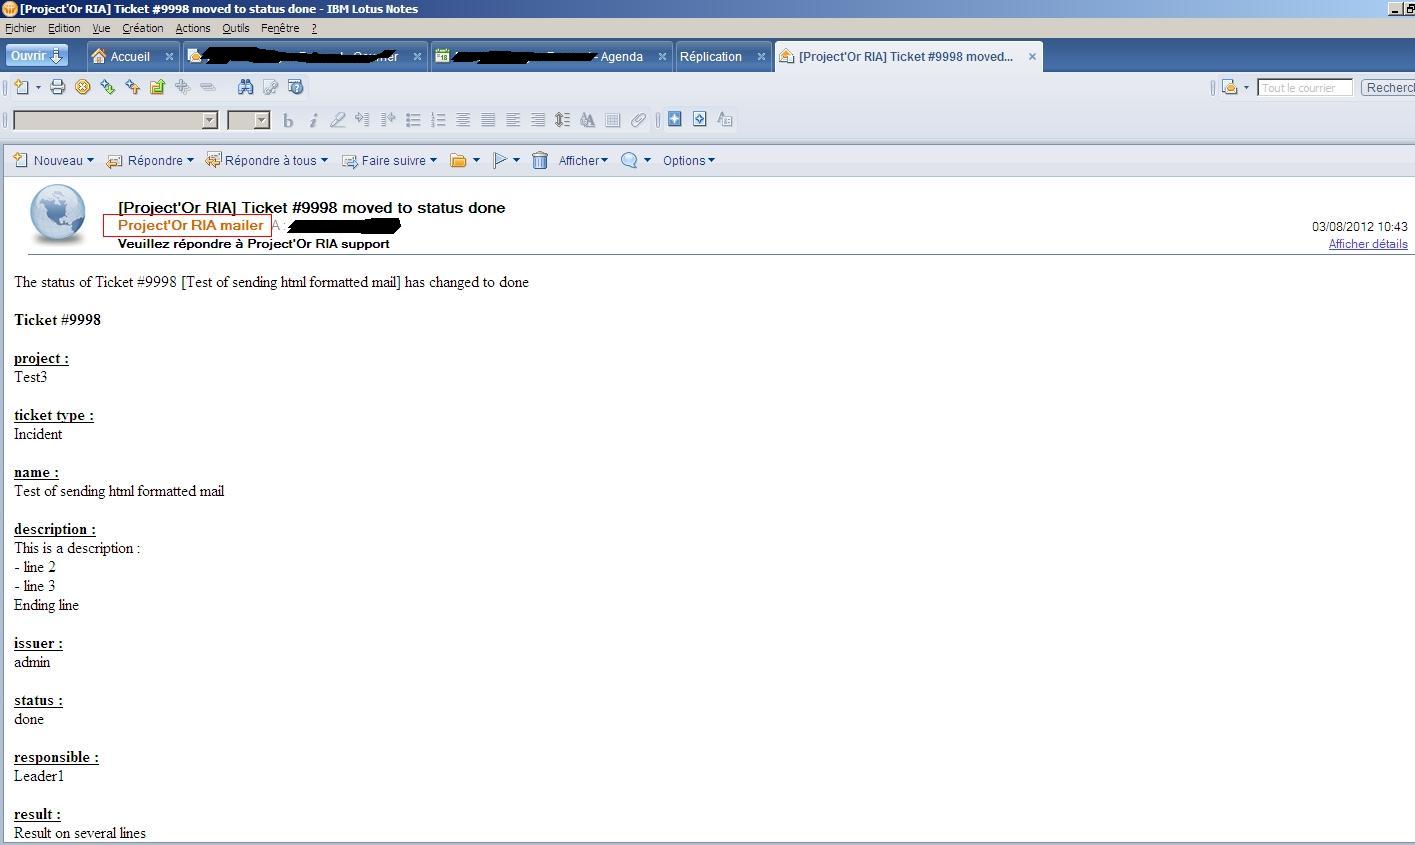This screenshot has height=845, width=1415.
Task: Click the flag icon for follow-up
Action: [501, 160]
